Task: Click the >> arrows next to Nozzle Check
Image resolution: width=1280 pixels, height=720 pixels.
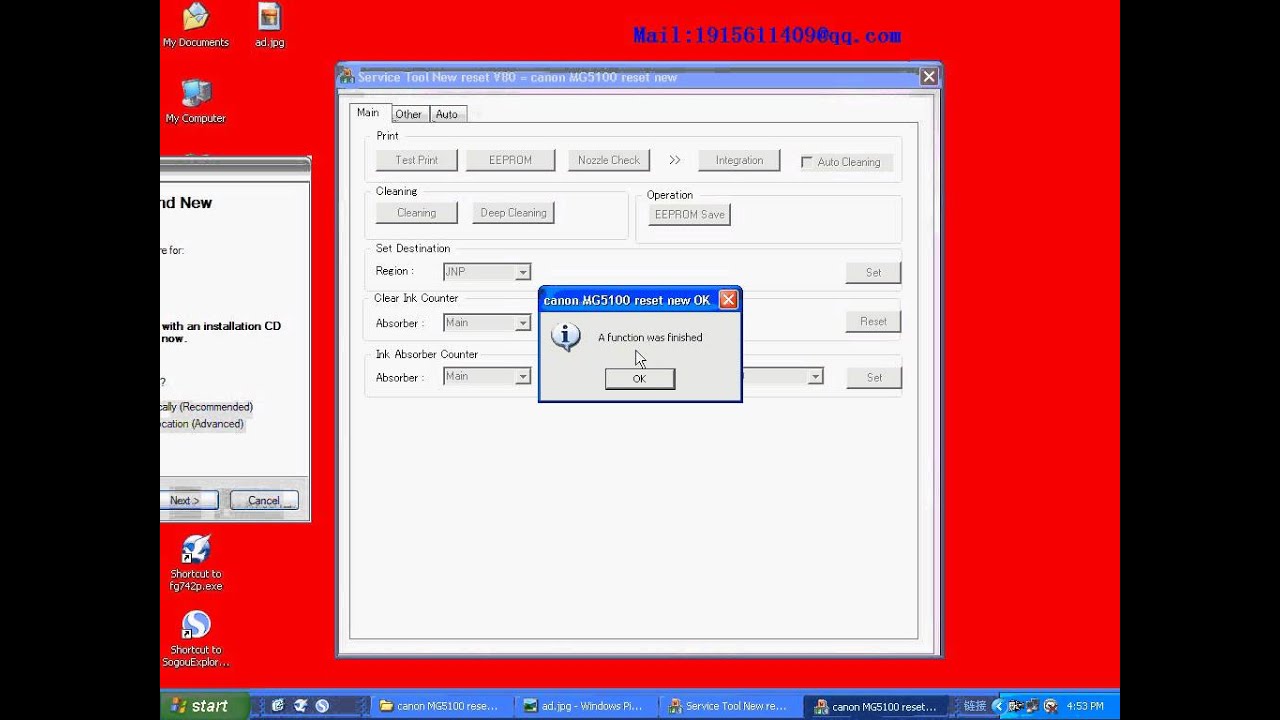Action: point(675,160)
